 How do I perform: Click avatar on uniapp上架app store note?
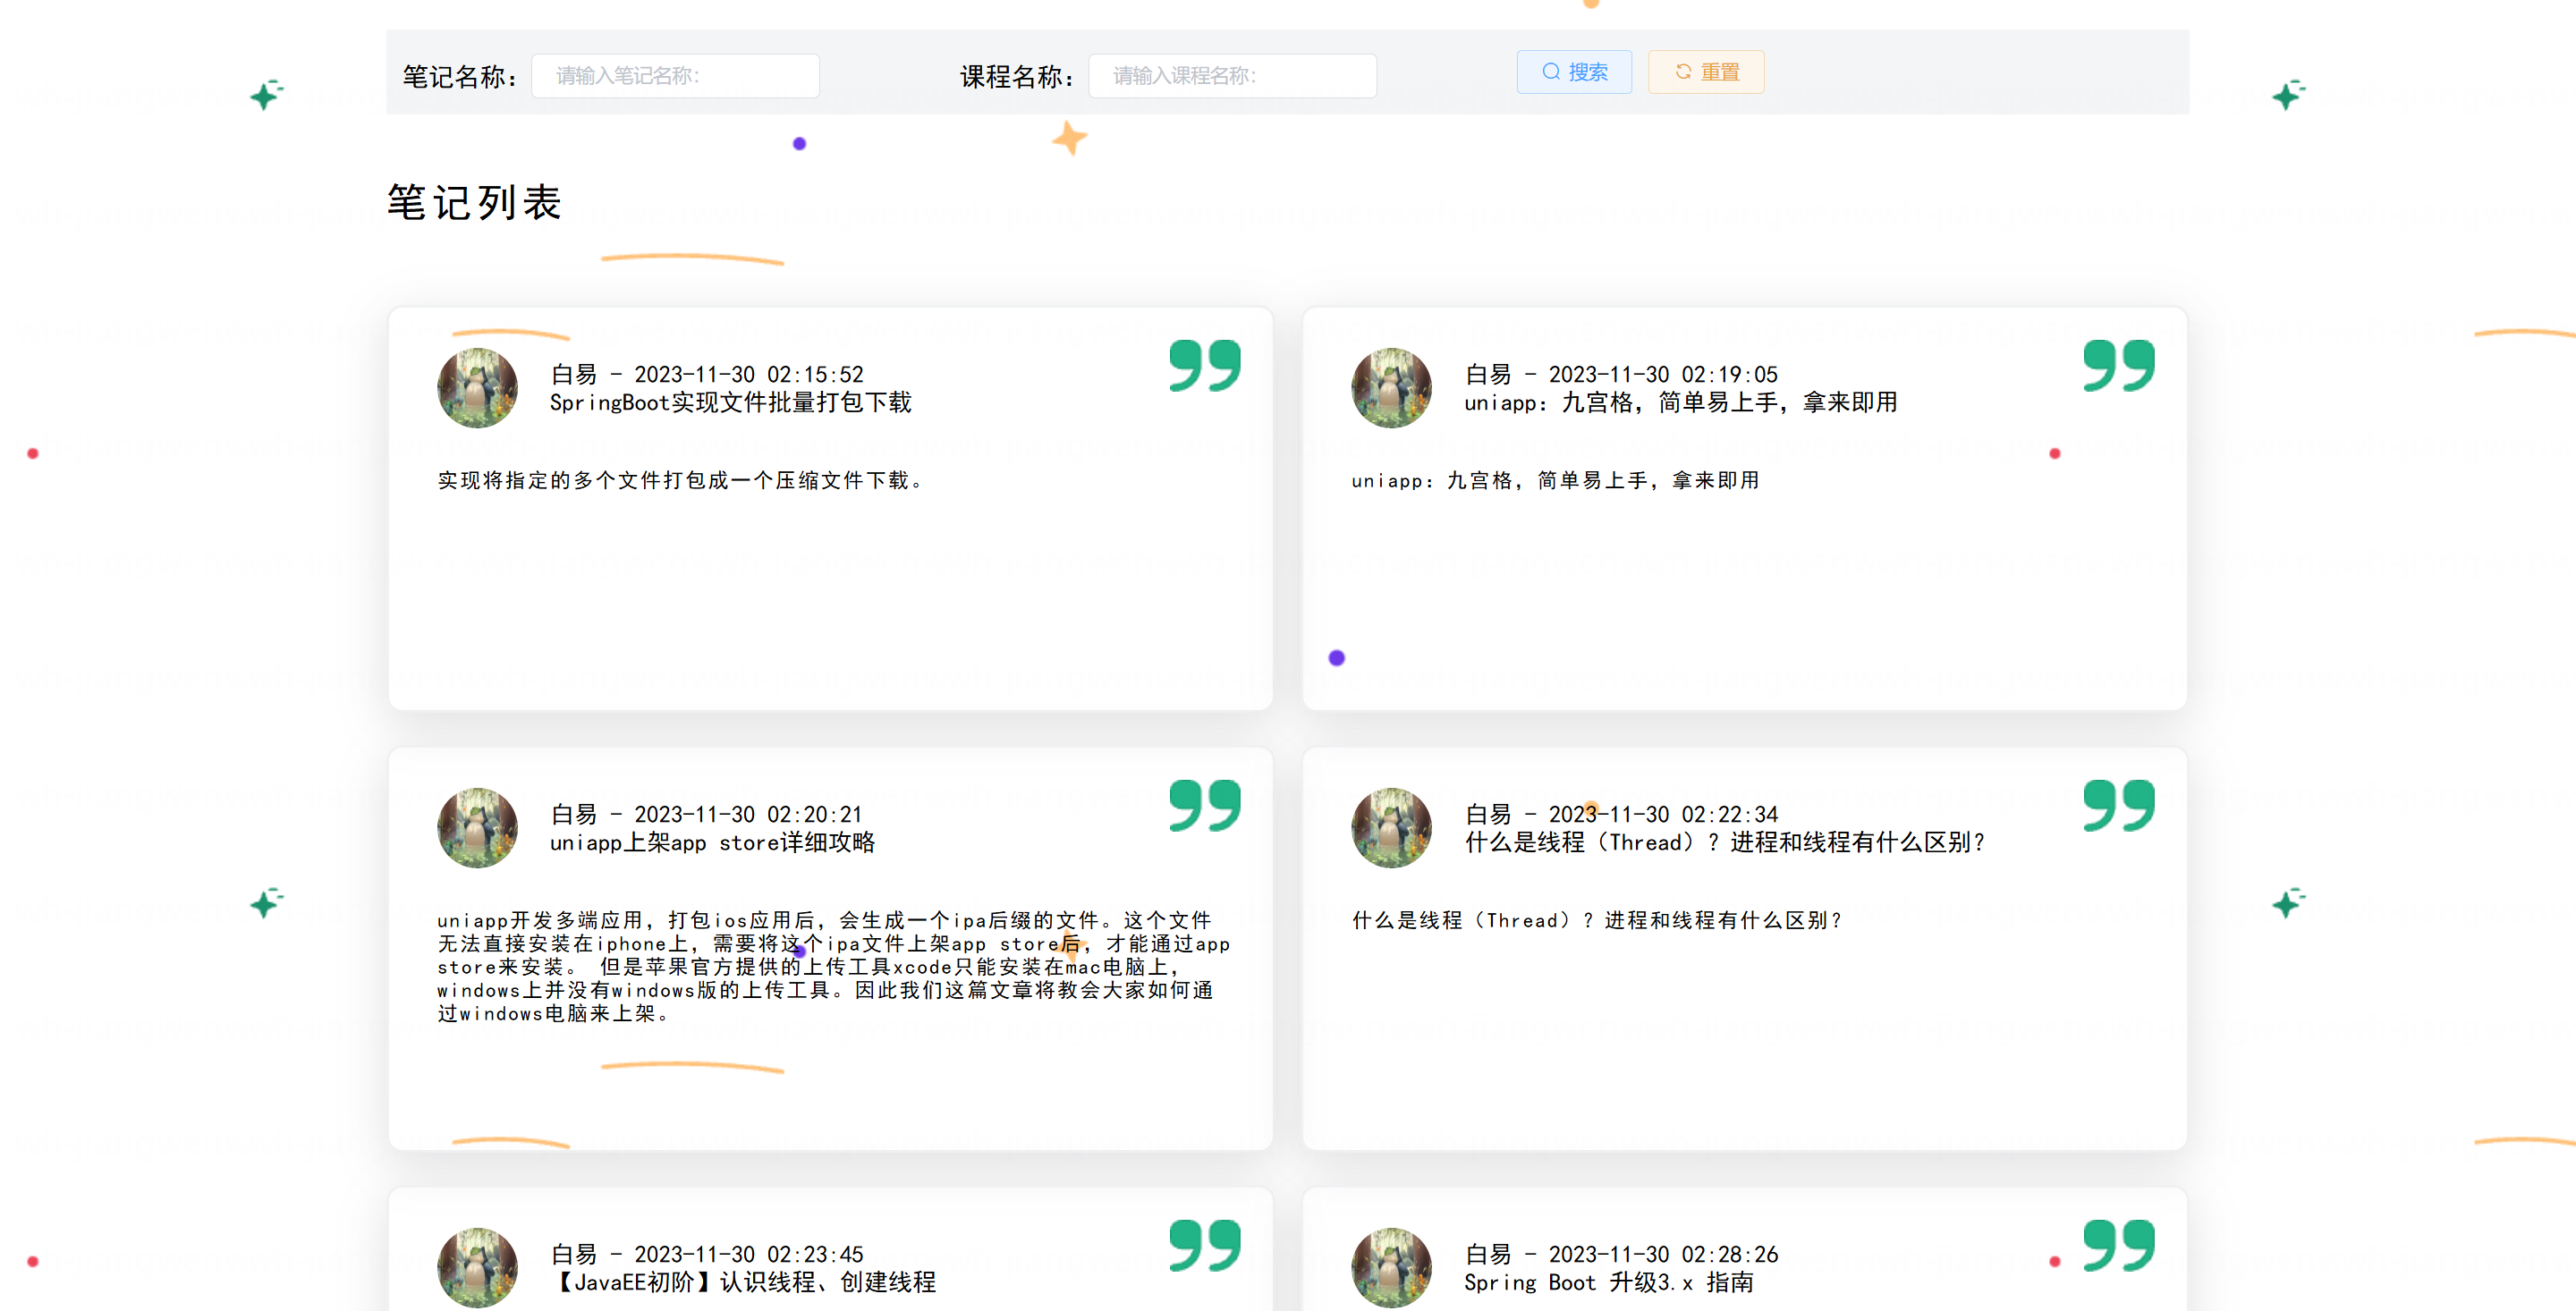click(477, 828)
